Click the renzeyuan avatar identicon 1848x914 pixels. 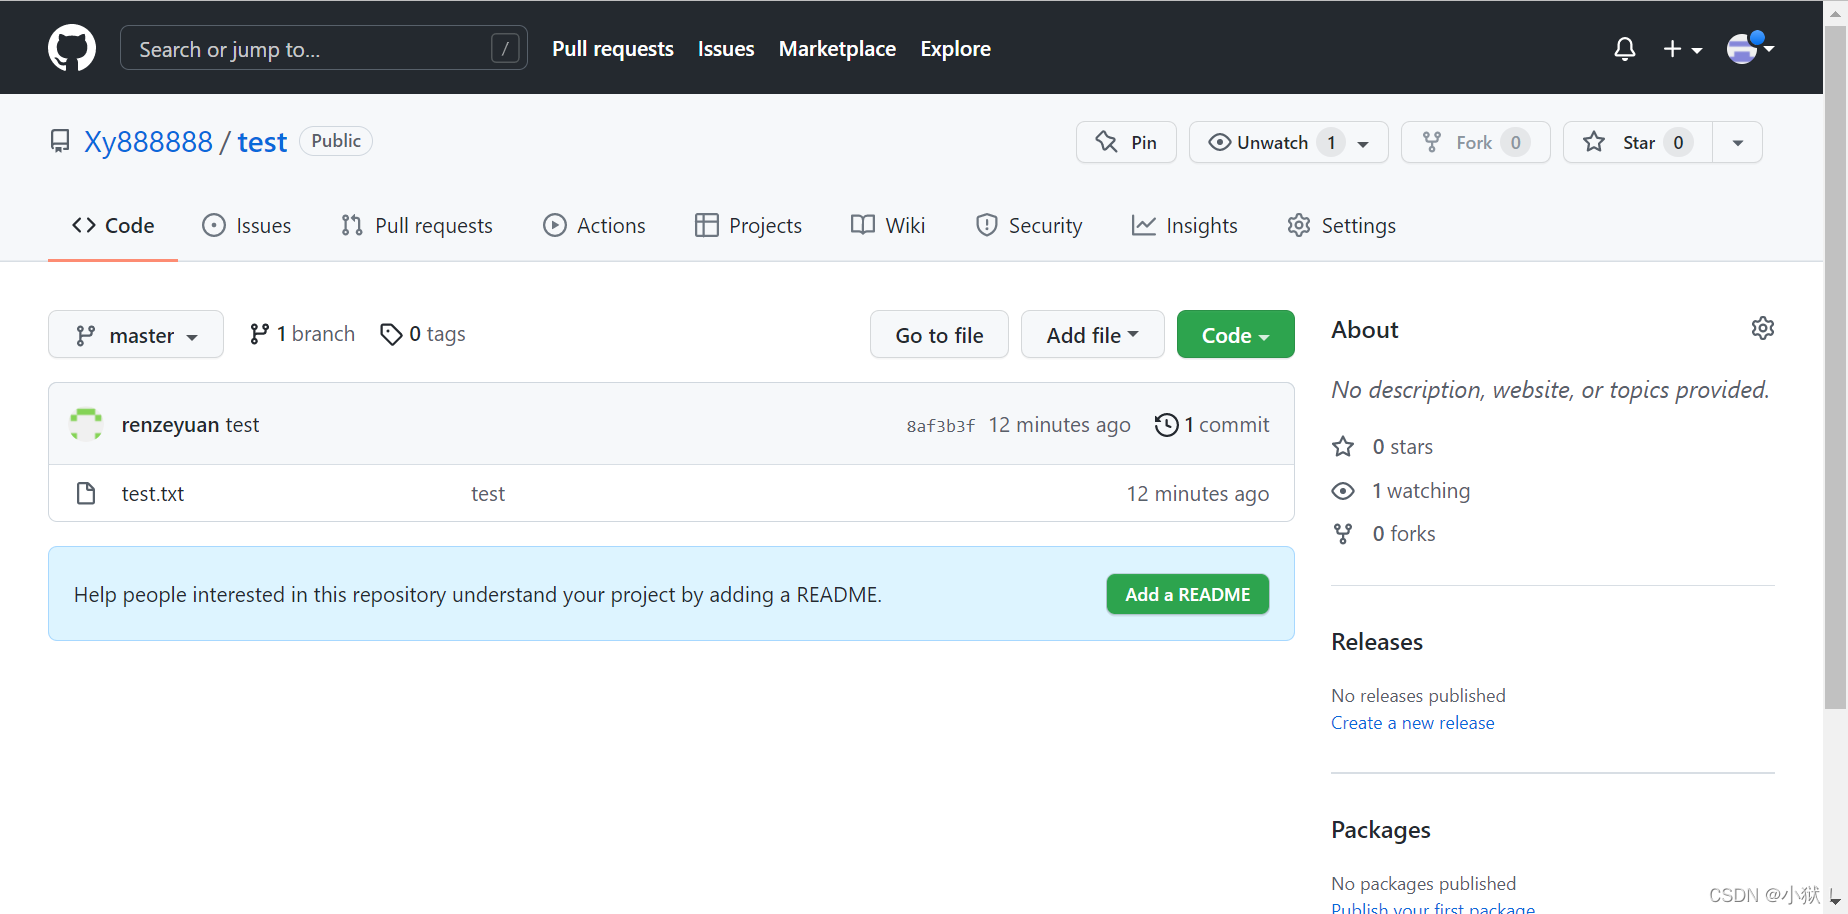point(86,424)
